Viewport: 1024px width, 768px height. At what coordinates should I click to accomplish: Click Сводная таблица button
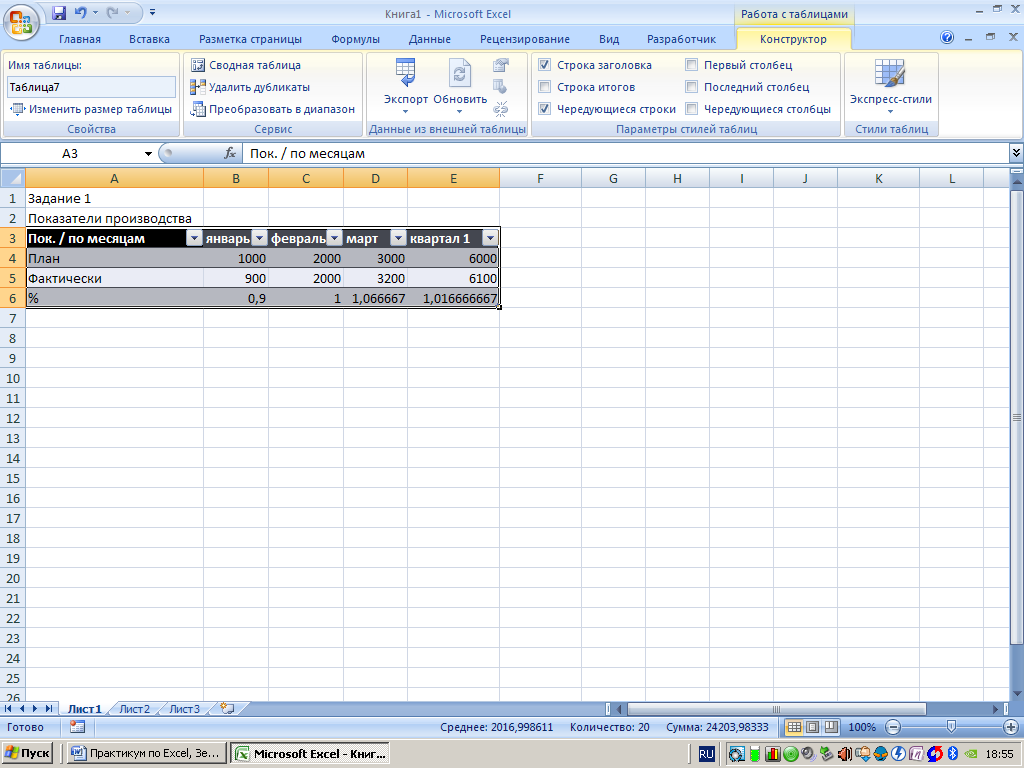coord(246,65)
